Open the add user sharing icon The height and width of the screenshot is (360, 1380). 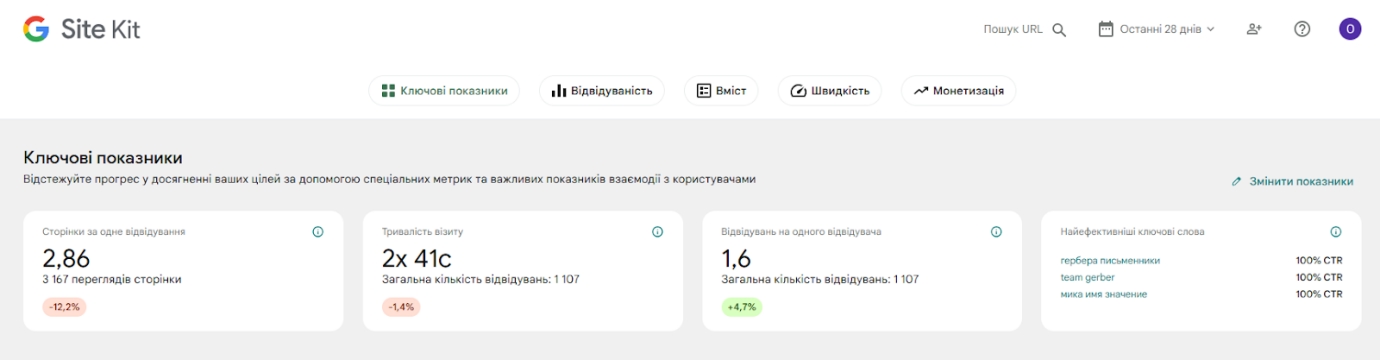pyautogui.click(x=1254, y=29)
